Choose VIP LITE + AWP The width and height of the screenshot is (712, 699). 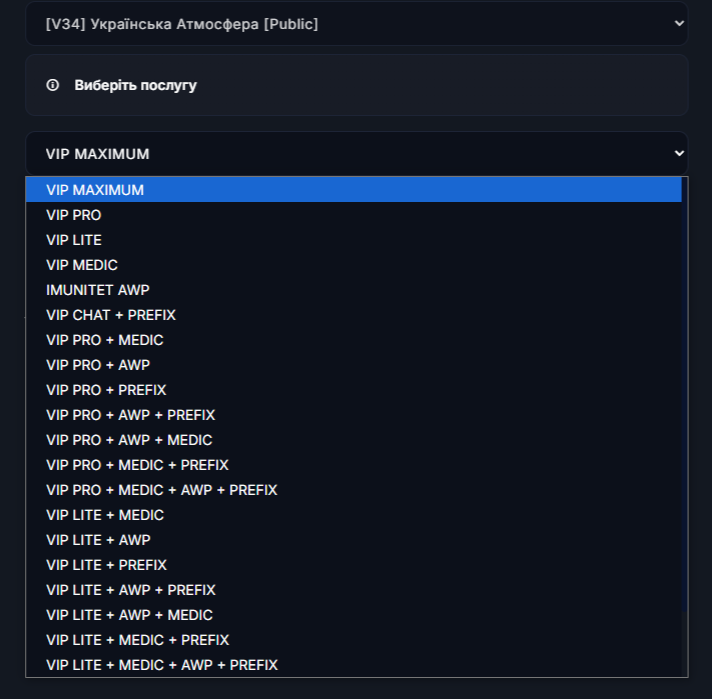[98, 540]
